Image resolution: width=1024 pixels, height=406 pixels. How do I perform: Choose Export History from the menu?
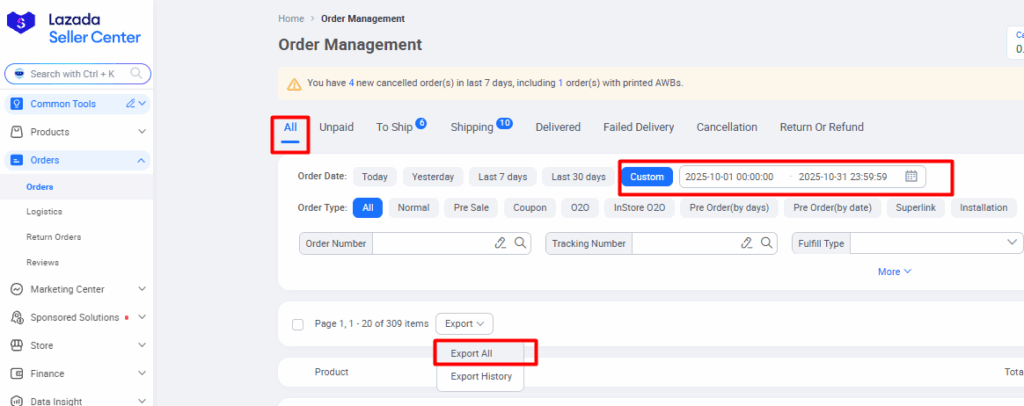click(480, 377)
